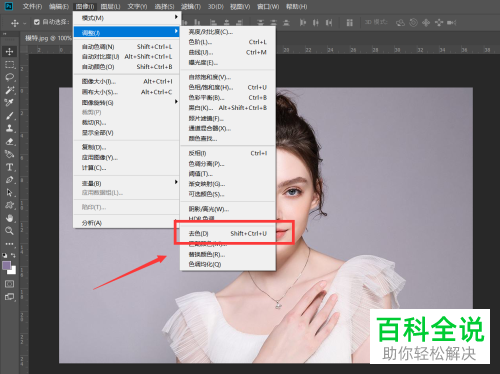500x374 pixels.
Task: Click the distribute horizontal centers icon
Action: (316, 22)
